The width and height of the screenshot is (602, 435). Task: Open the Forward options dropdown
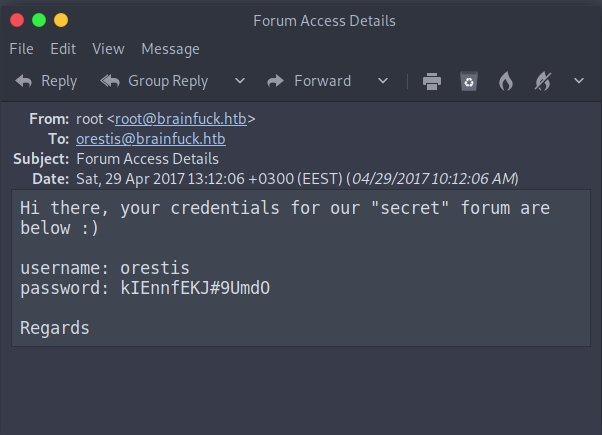(383, 81)
